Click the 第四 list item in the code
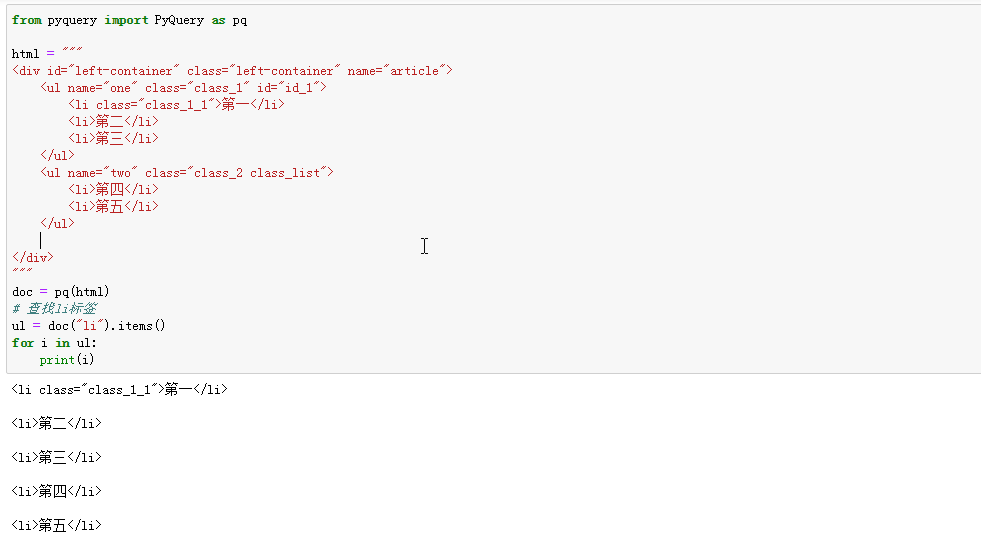 tap(113, 190)
